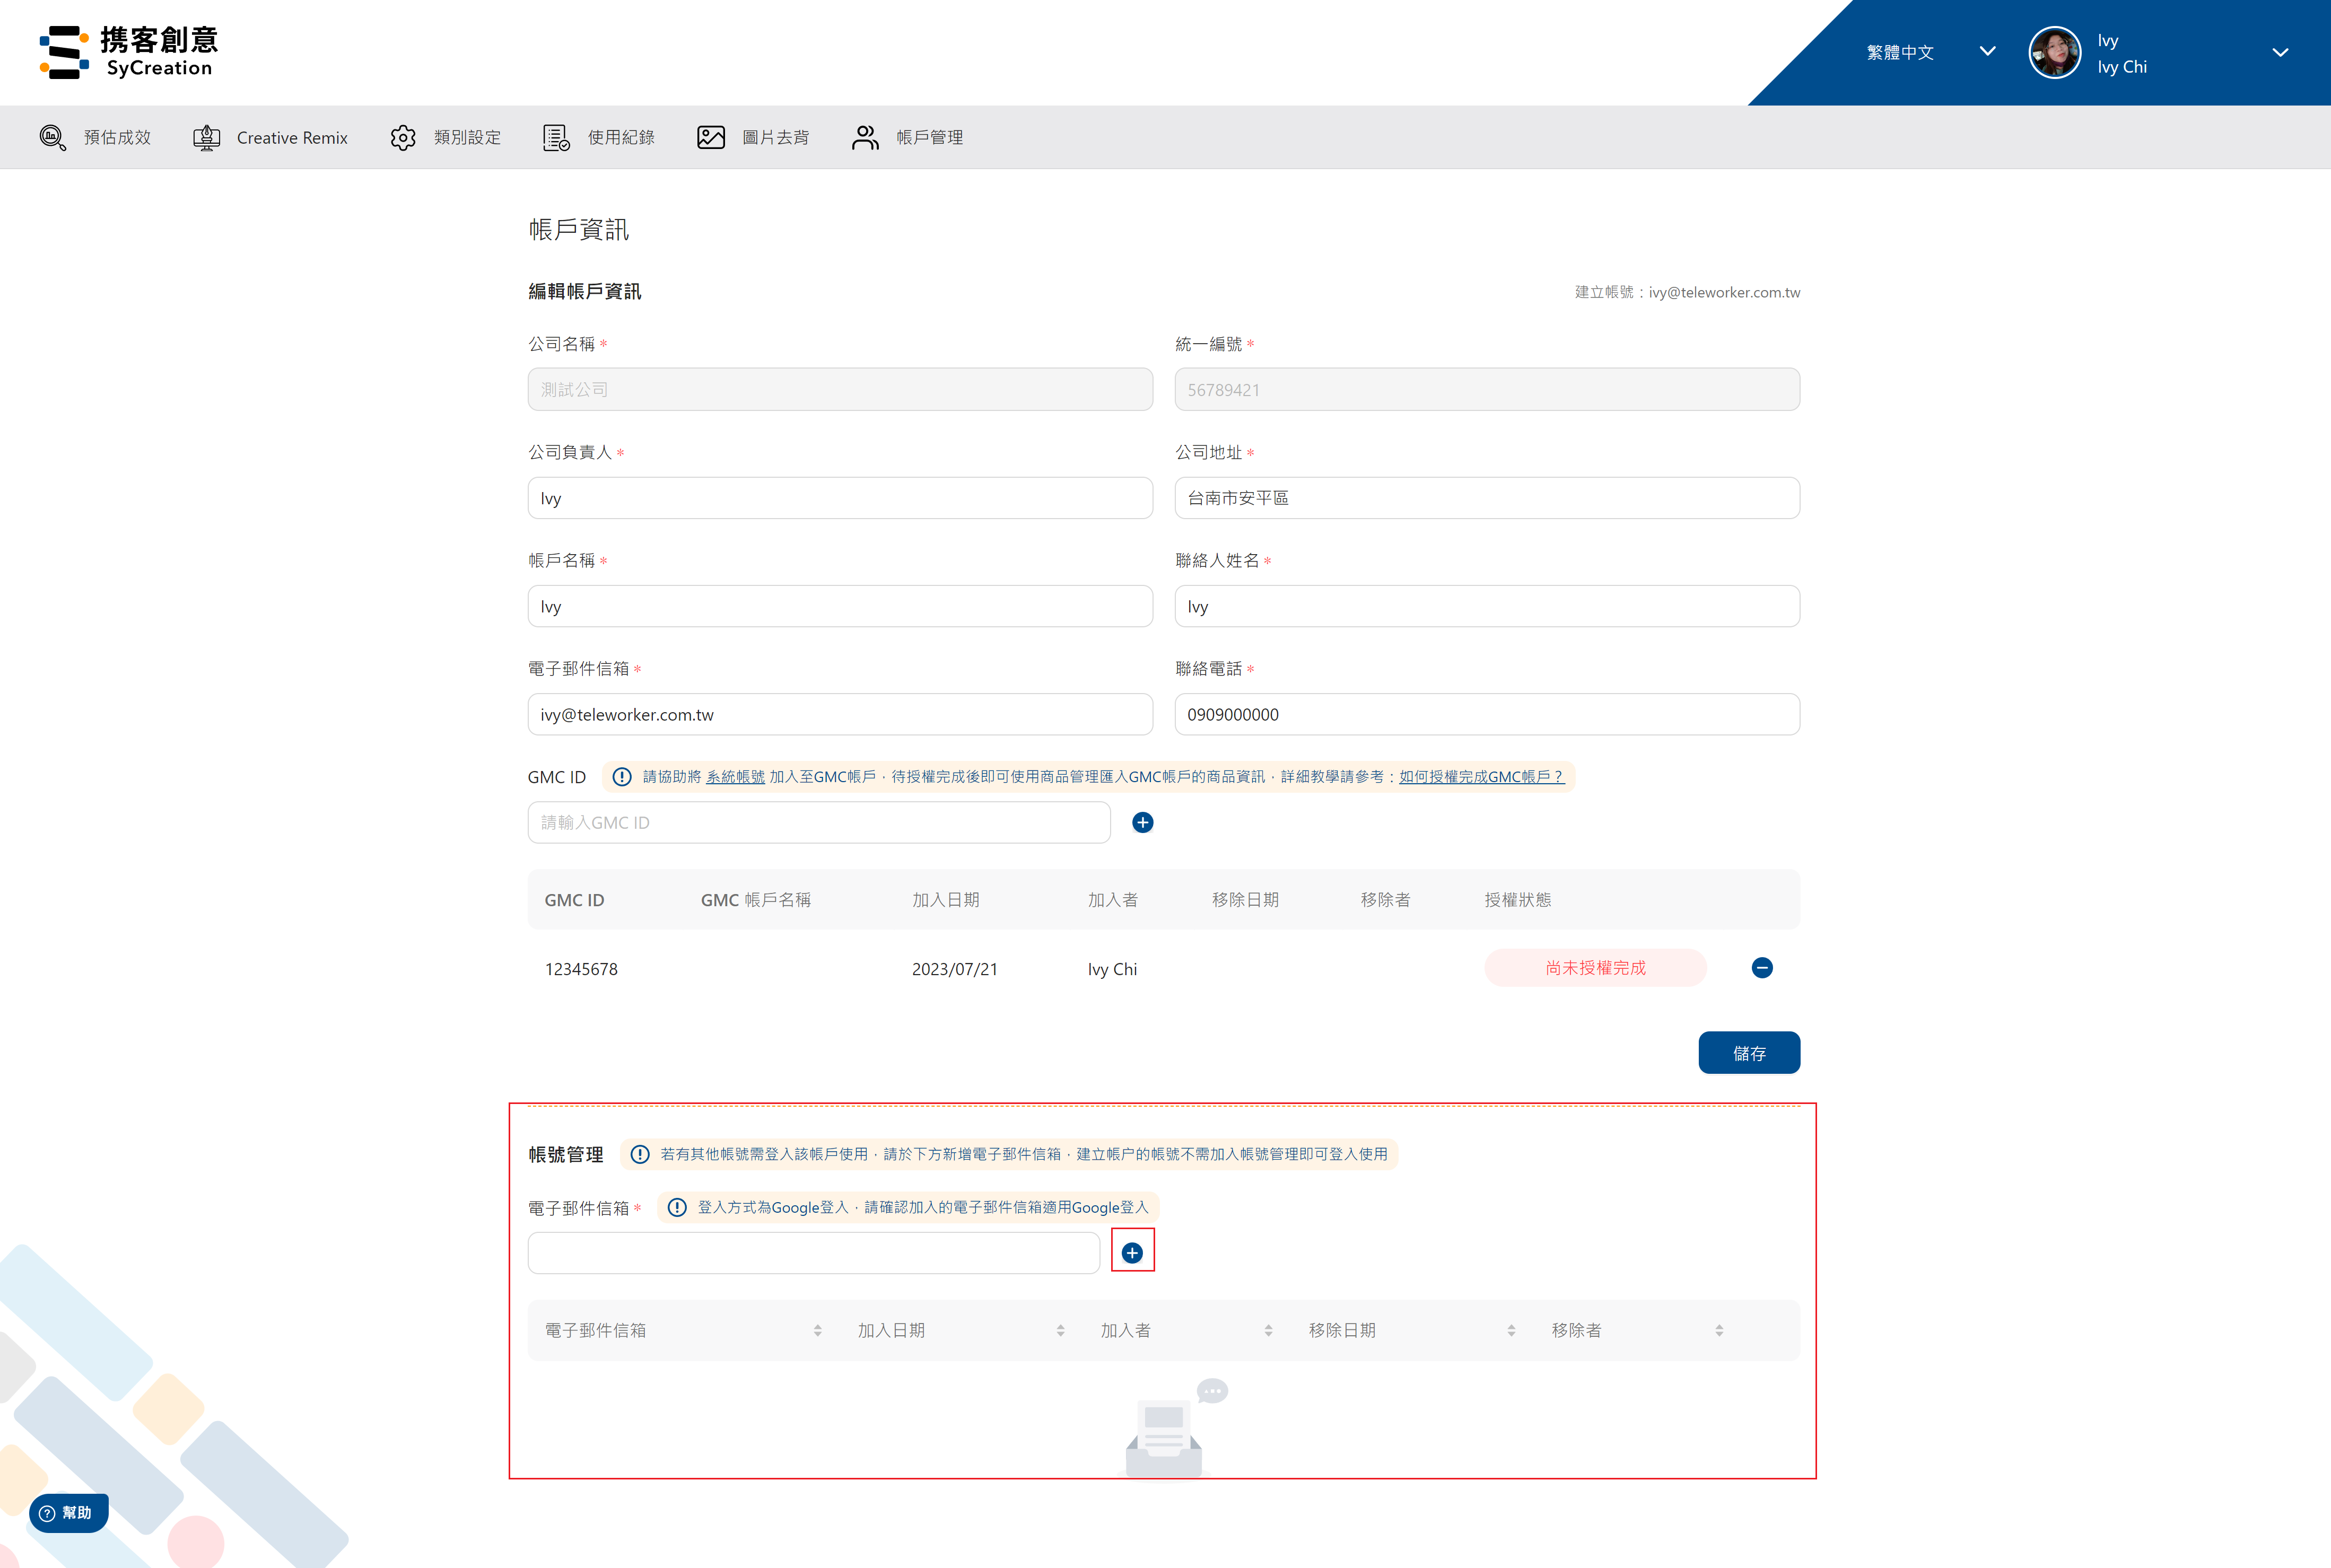Viewport: 2331px width, 1568px height.
Task: Click the 幫助 help button
Action: pyautogui.click(x=68, y=1512)
